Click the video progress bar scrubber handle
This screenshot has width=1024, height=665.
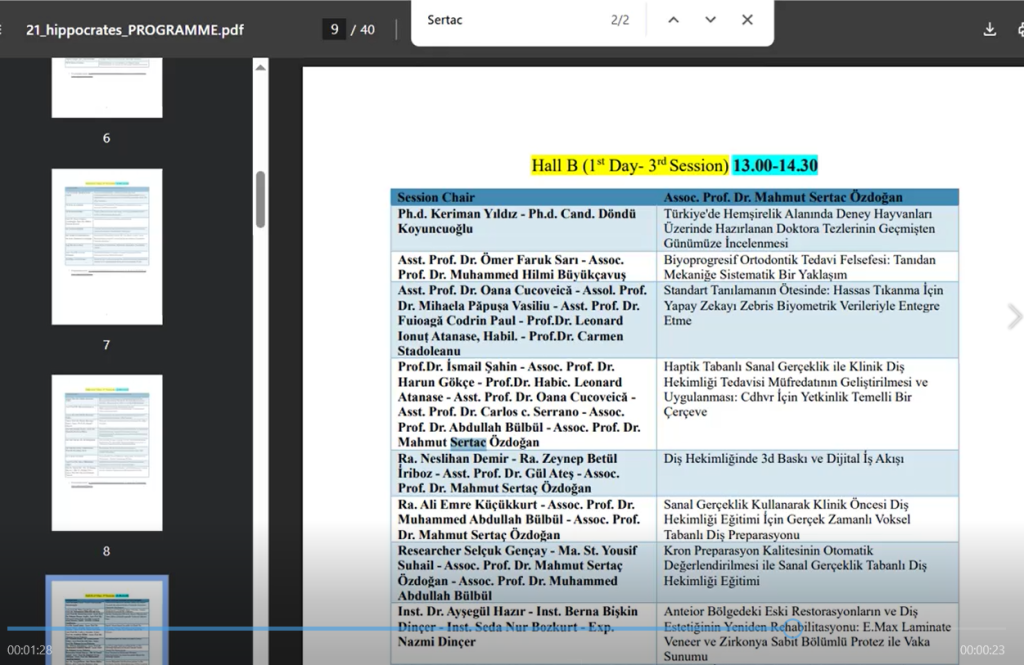790,629
